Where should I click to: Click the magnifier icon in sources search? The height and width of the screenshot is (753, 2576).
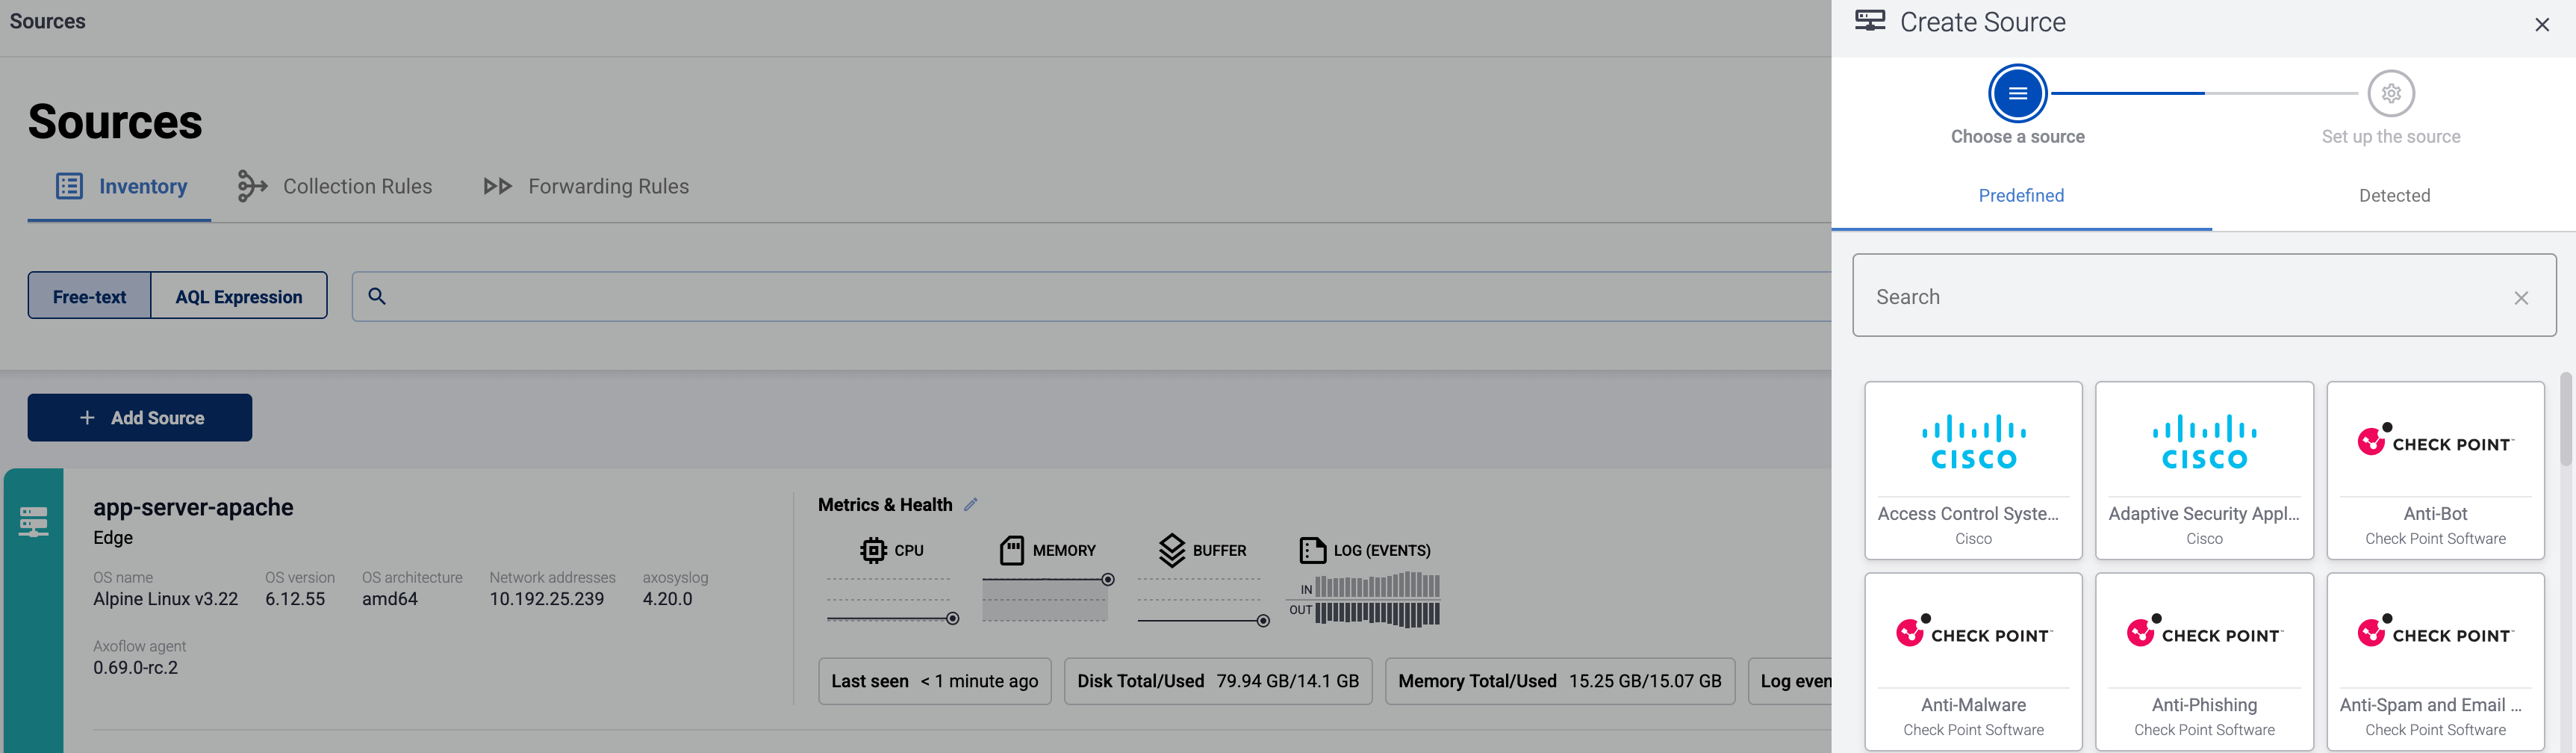click(x=377, y=296)
